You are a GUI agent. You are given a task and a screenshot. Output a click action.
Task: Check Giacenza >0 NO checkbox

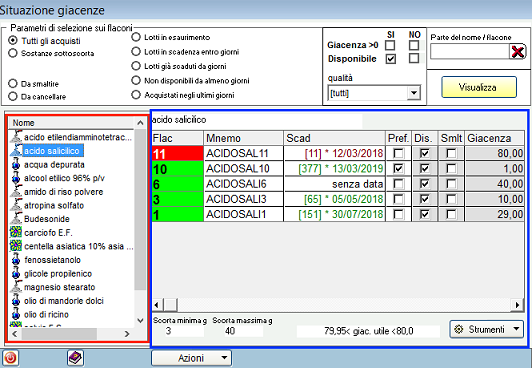click(x=414, y=45)
